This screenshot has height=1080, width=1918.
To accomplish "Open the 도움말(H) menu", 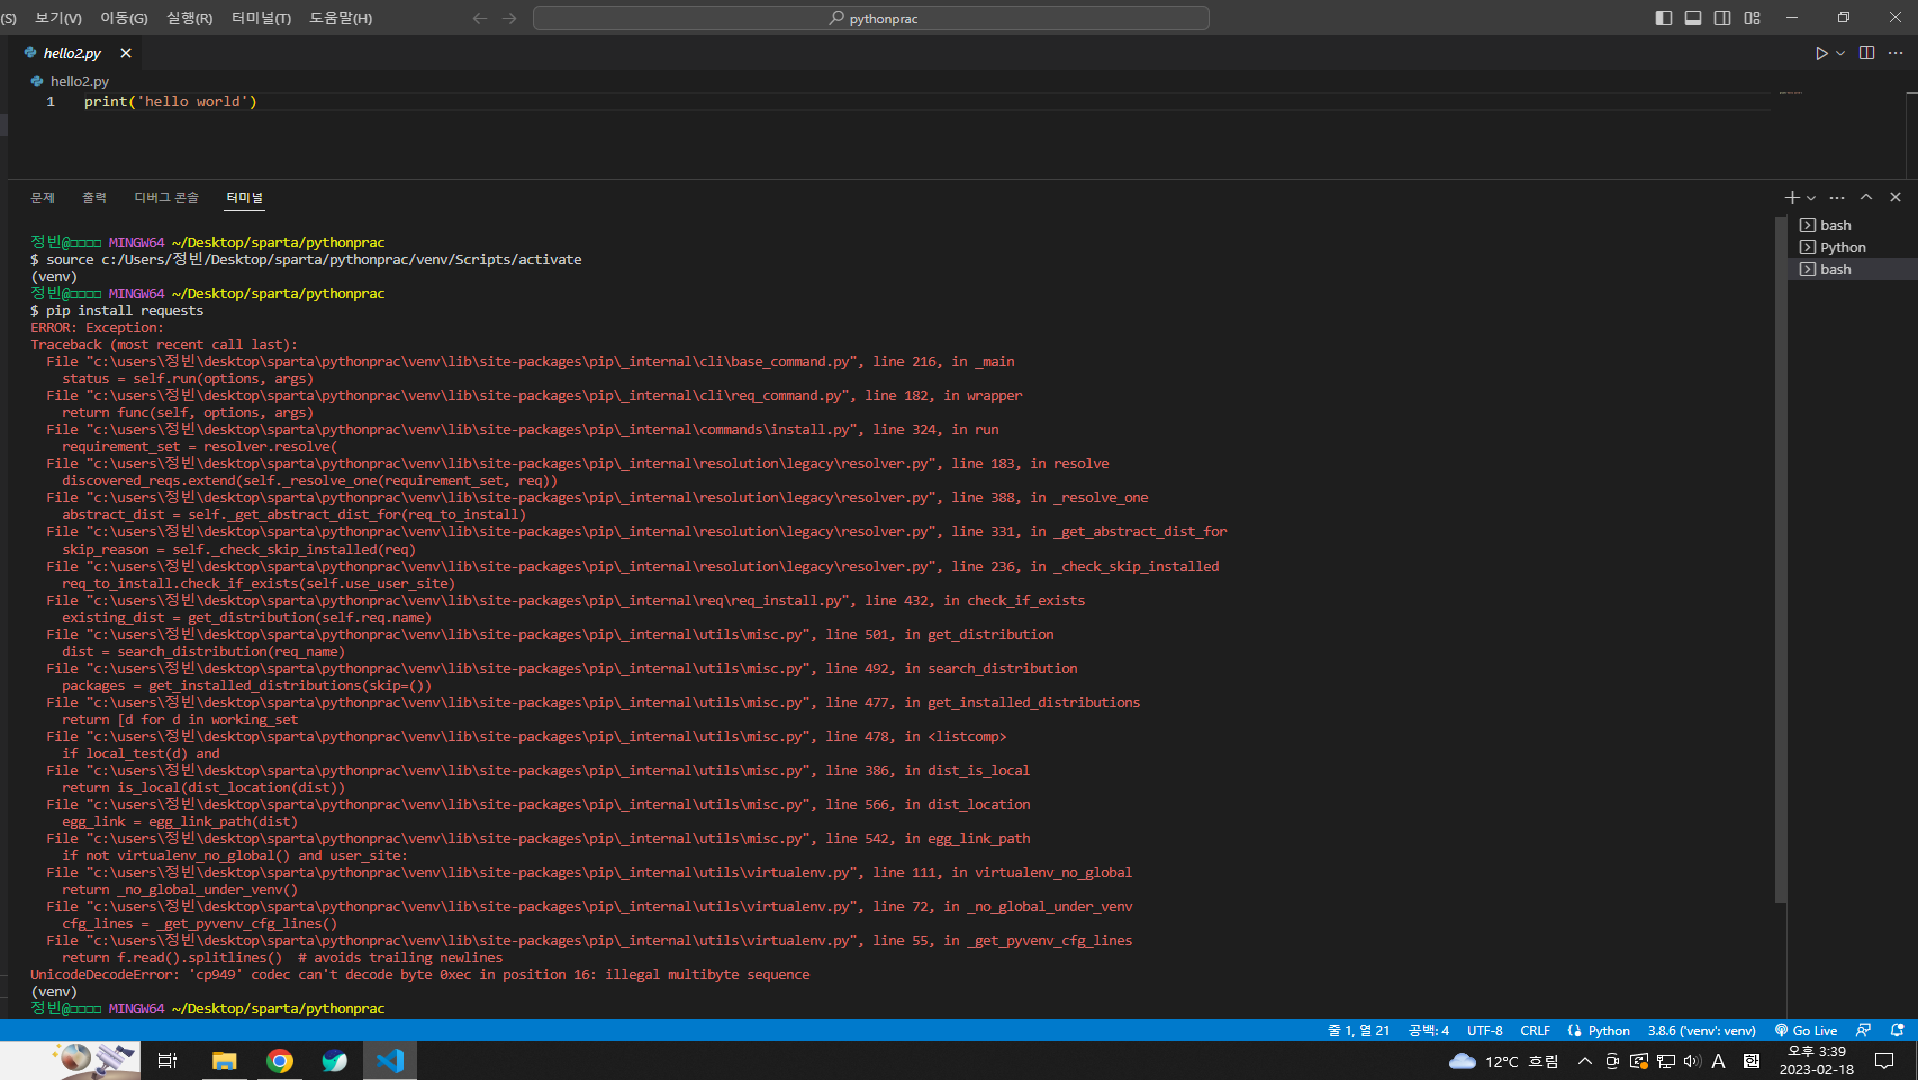I will [x=341, y=18].
